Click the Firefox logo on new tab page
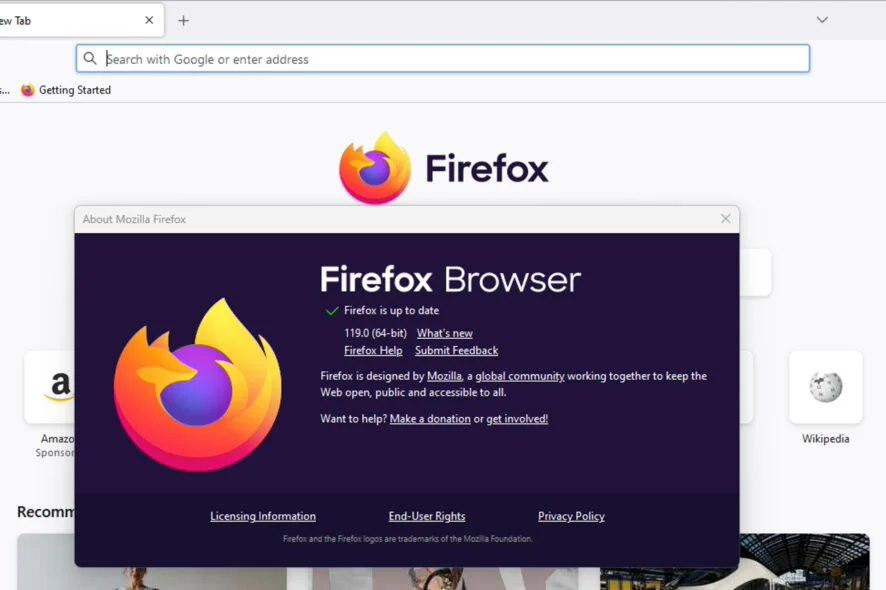Image resolution: width=886 pixels, height=590 pixels. [375, 168]
